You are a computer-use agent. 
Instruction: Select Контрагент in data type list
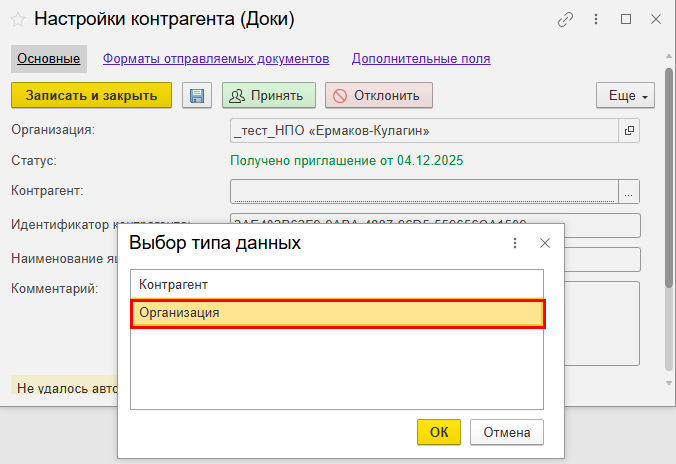pos(337,285)
